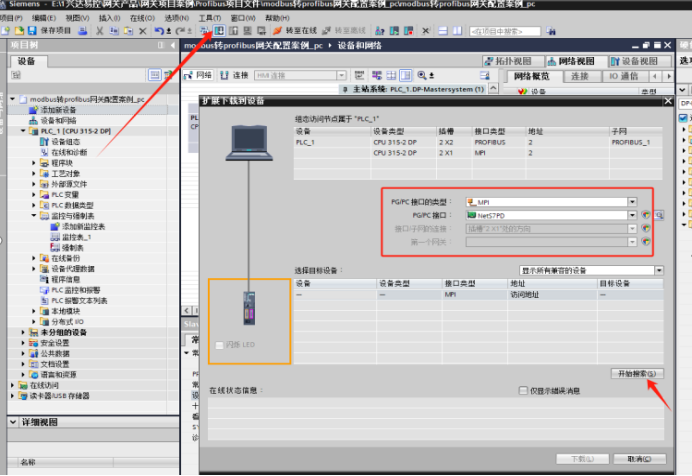Click the 下载(L) download button
Viewport: 692px width, 476px height.
pos(583,459)
